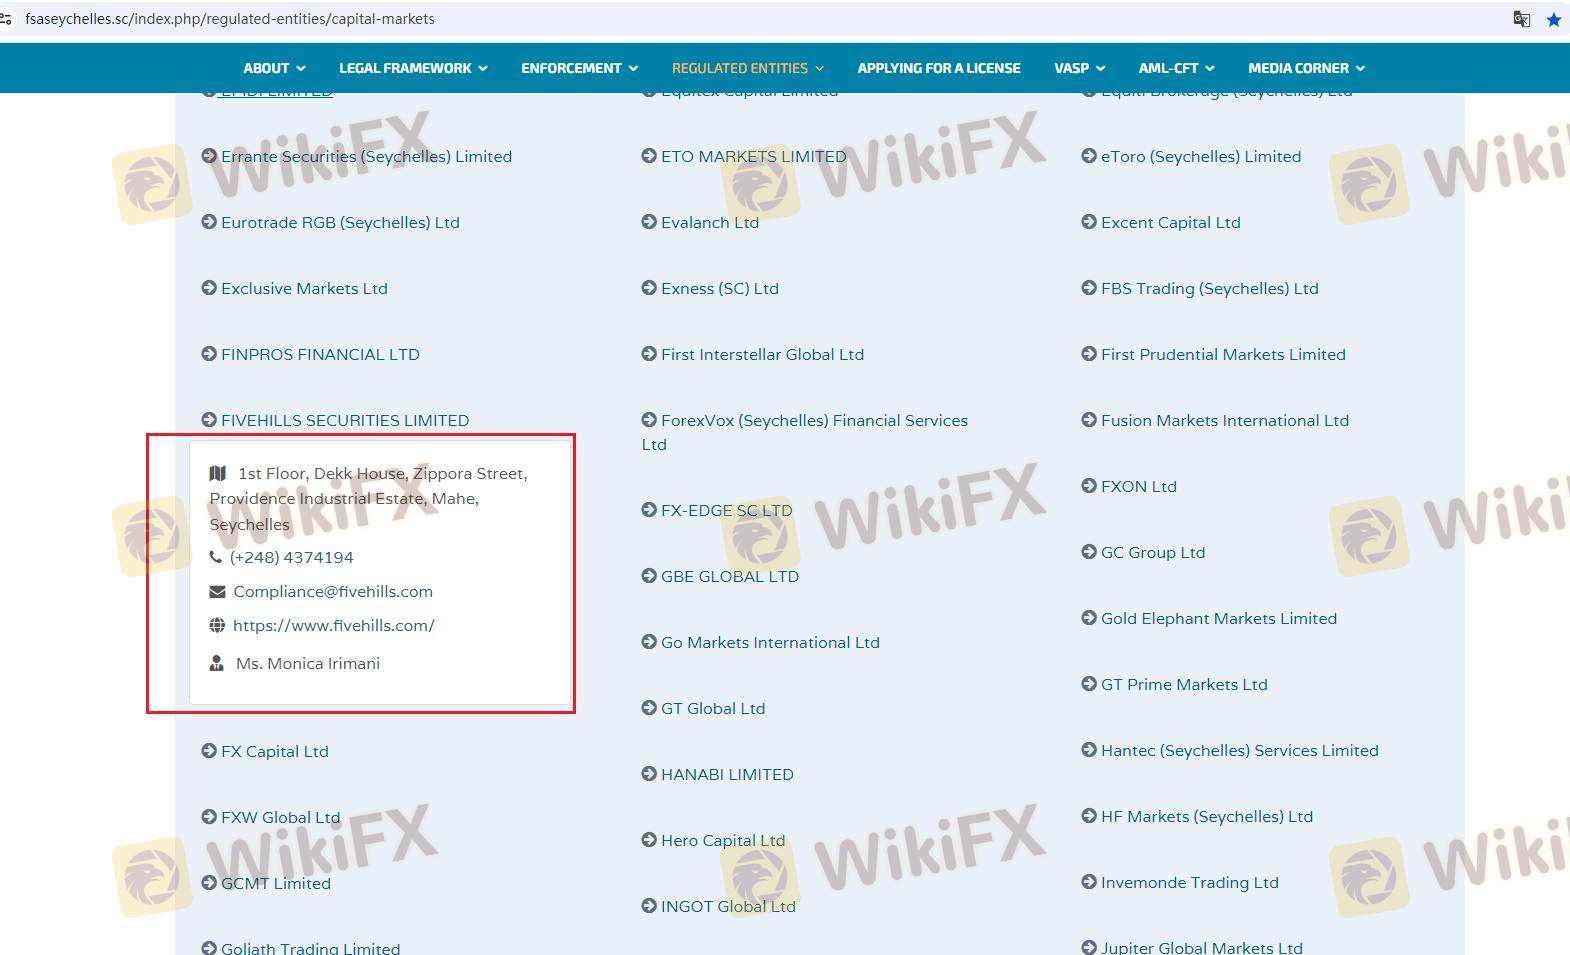
Task: Click arrow icon beside HANABI LIMITED
Action: (649, 774)
